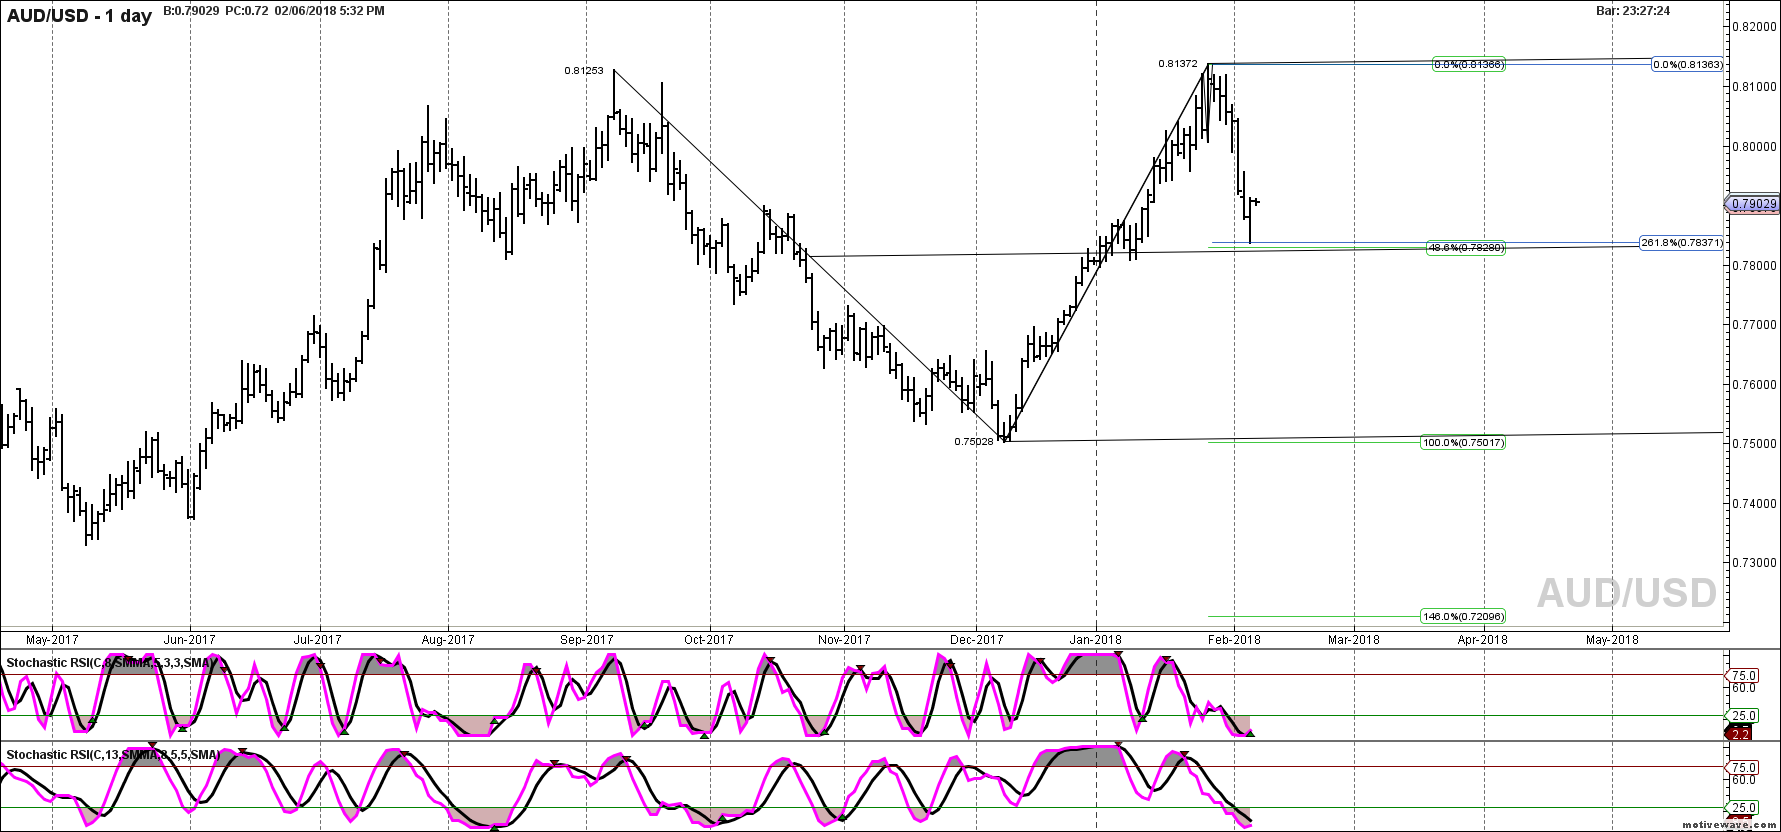1781x832 pixels.
Task: Select the blue 0.0%(0.81363) extension label
Action: pyautogui.click(x=1687, y=65)
